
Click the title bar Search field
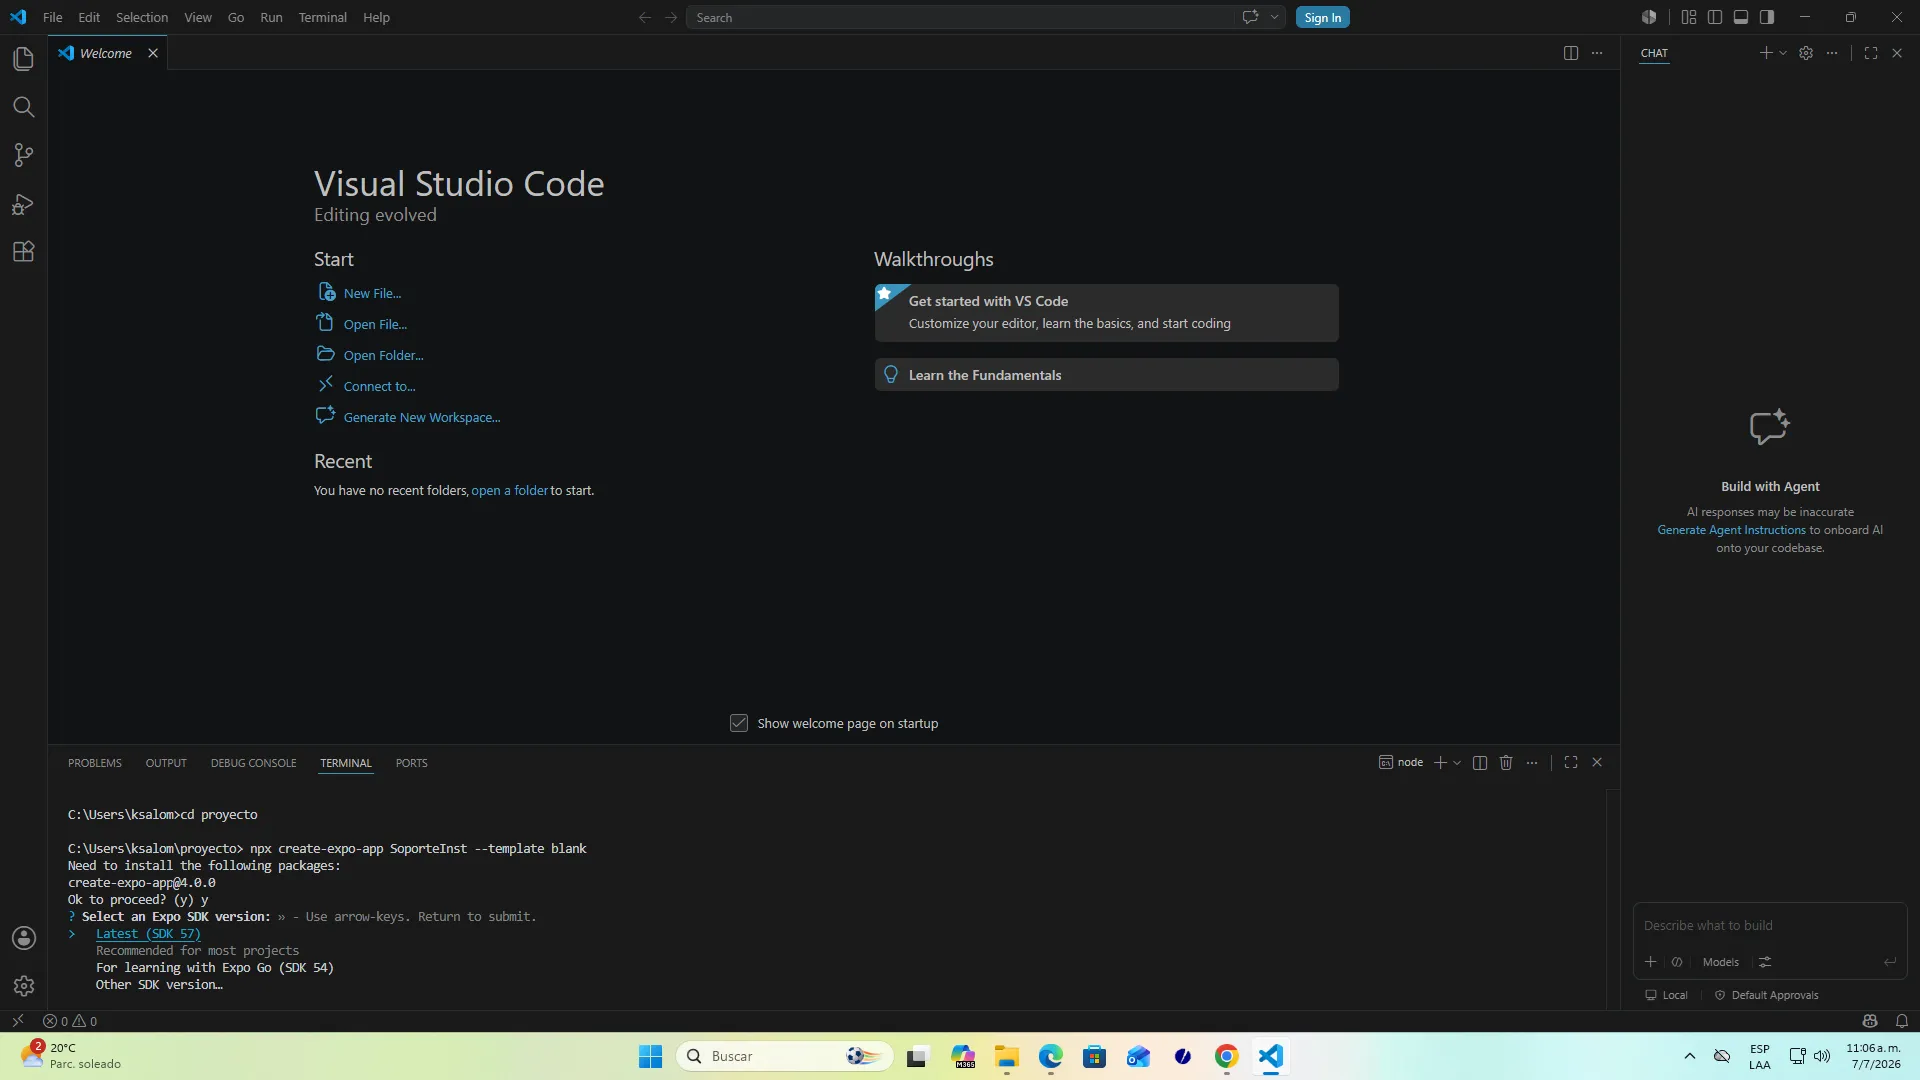(x=960, y=17)
